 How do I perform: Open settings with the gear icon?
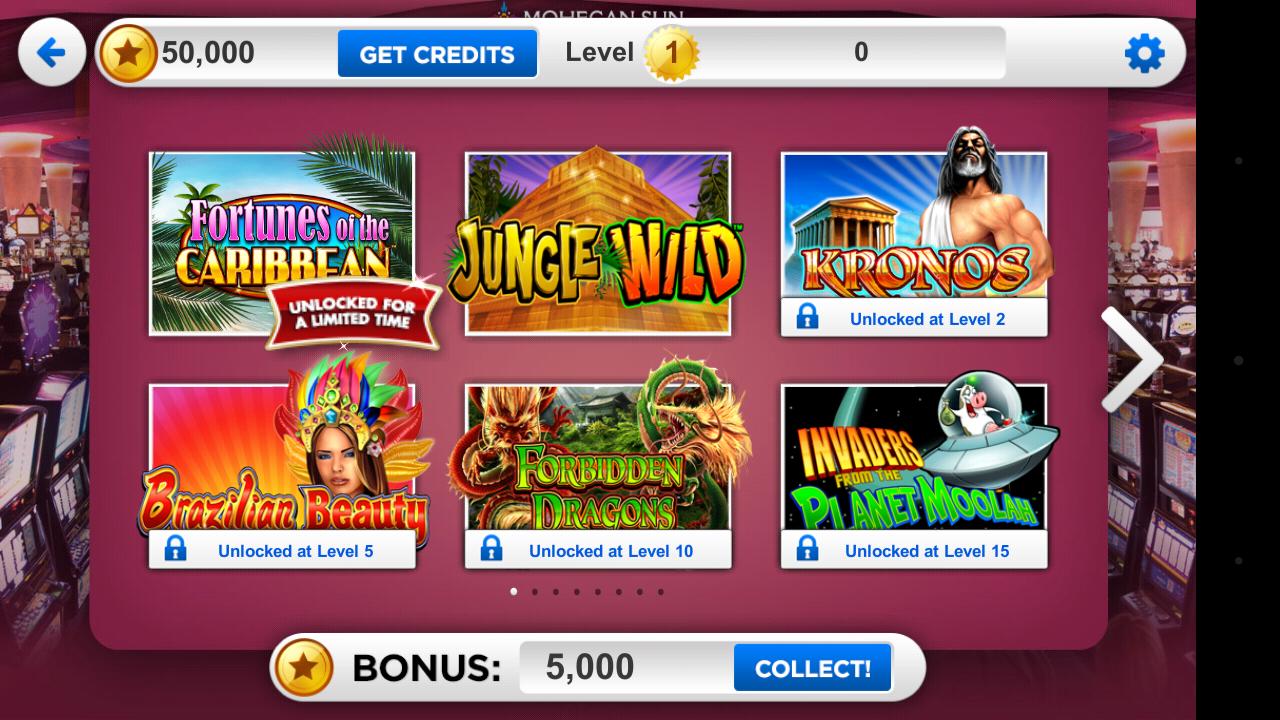point(1144,53)
